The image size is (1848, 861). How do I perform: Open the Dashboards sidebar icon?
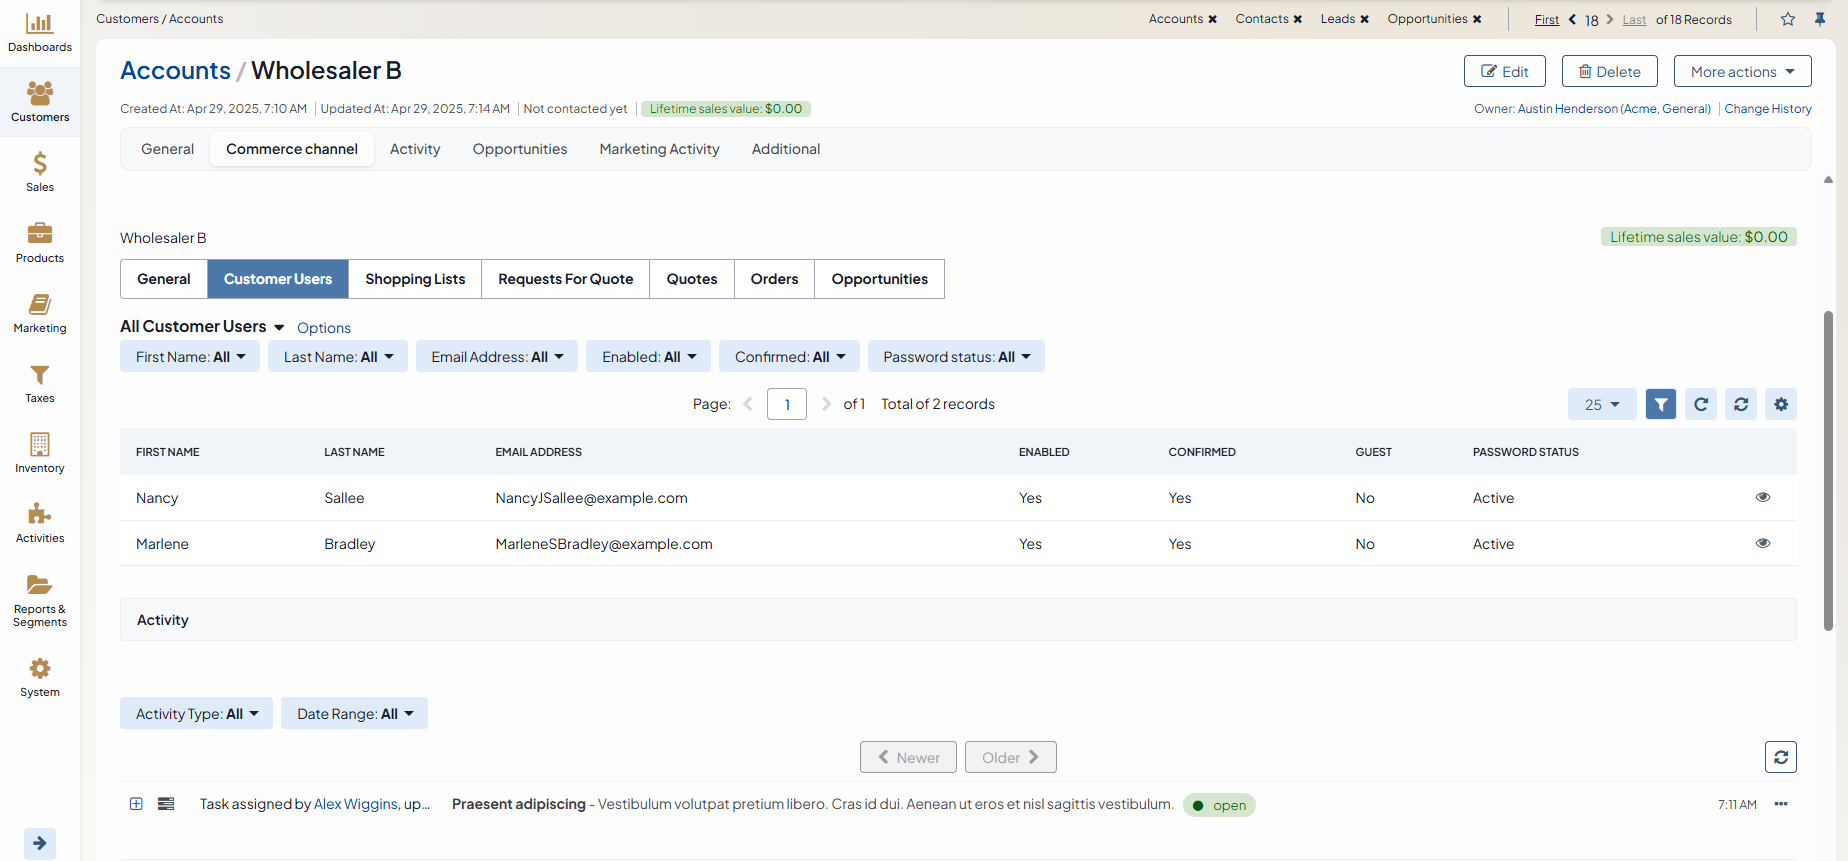39,33
